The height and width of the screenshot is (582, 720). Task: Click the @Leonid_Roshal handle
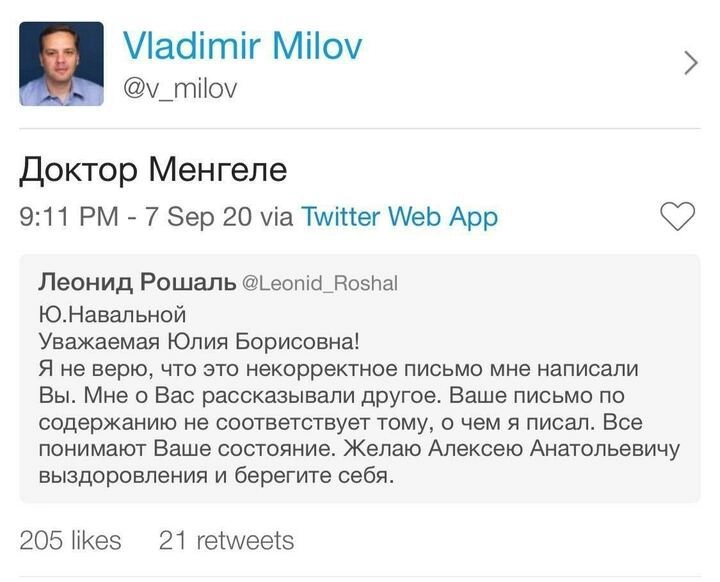coord(321,284)
